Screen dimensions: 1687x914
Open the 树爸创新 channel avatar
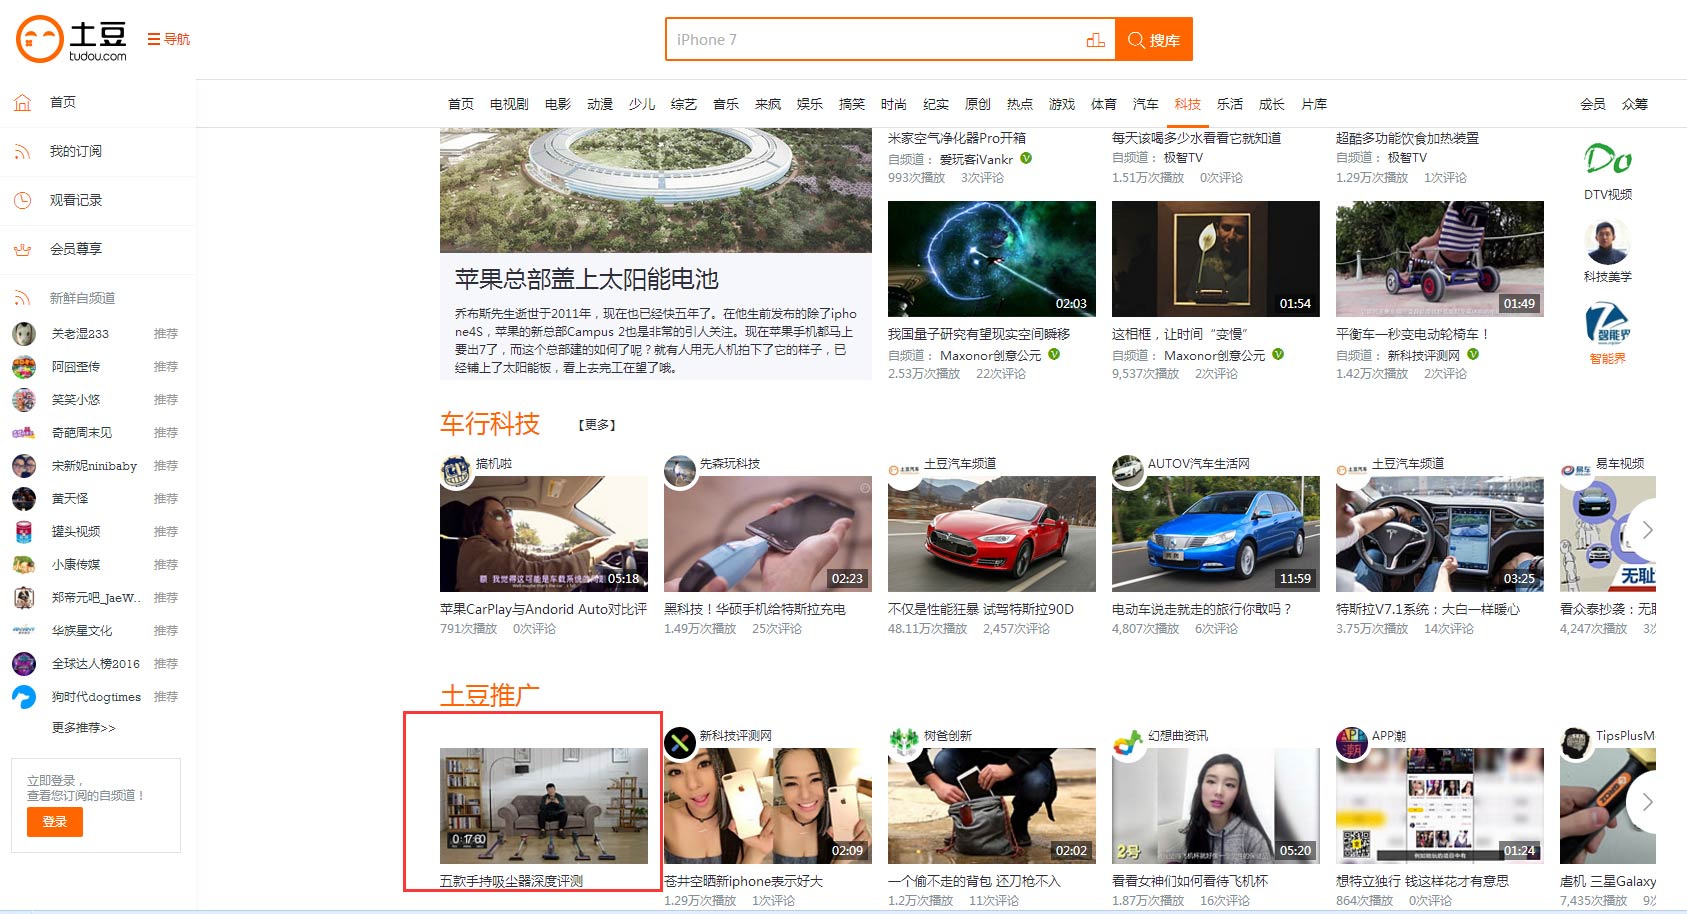904,743
